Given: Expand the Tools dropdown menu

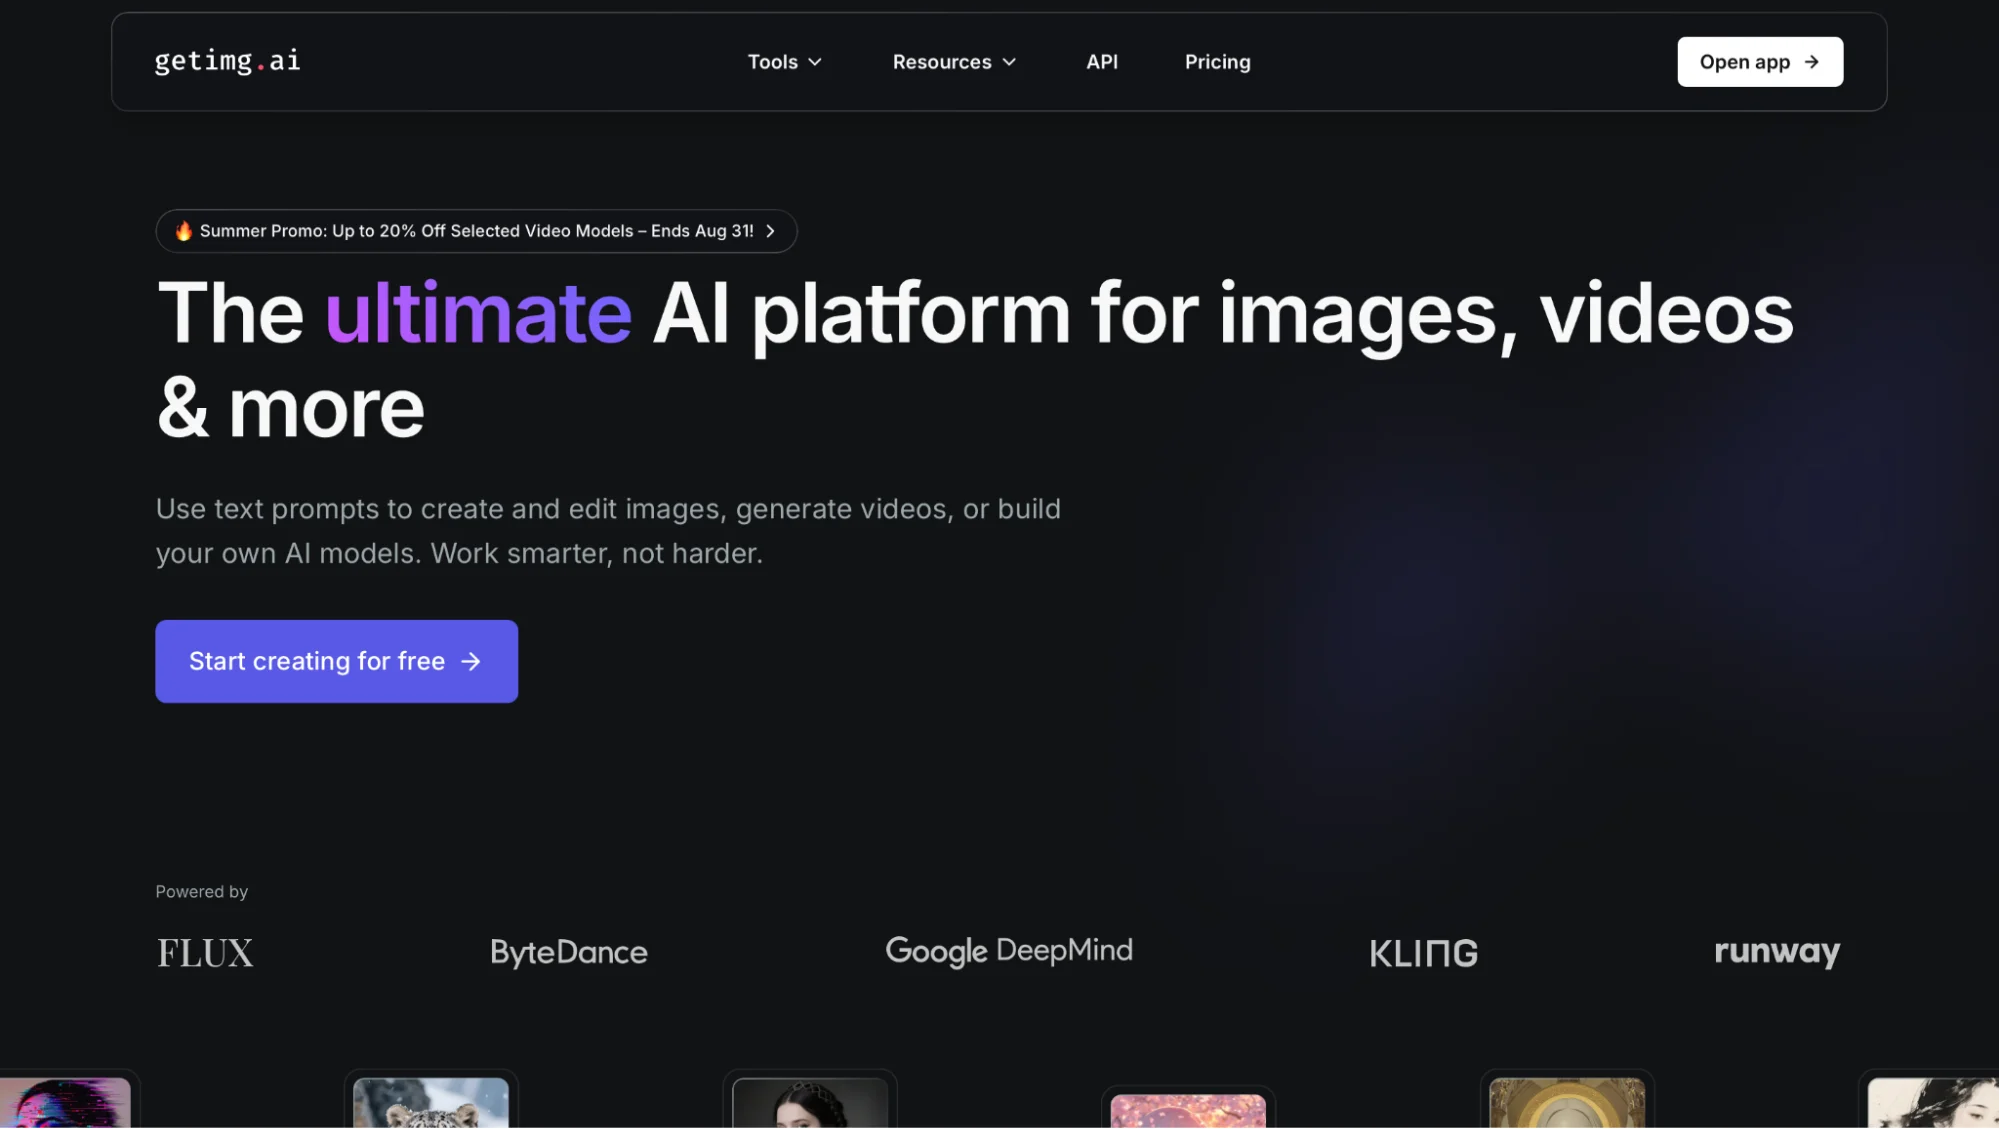Looking at the screenshot, I should (x=785, y=62).
